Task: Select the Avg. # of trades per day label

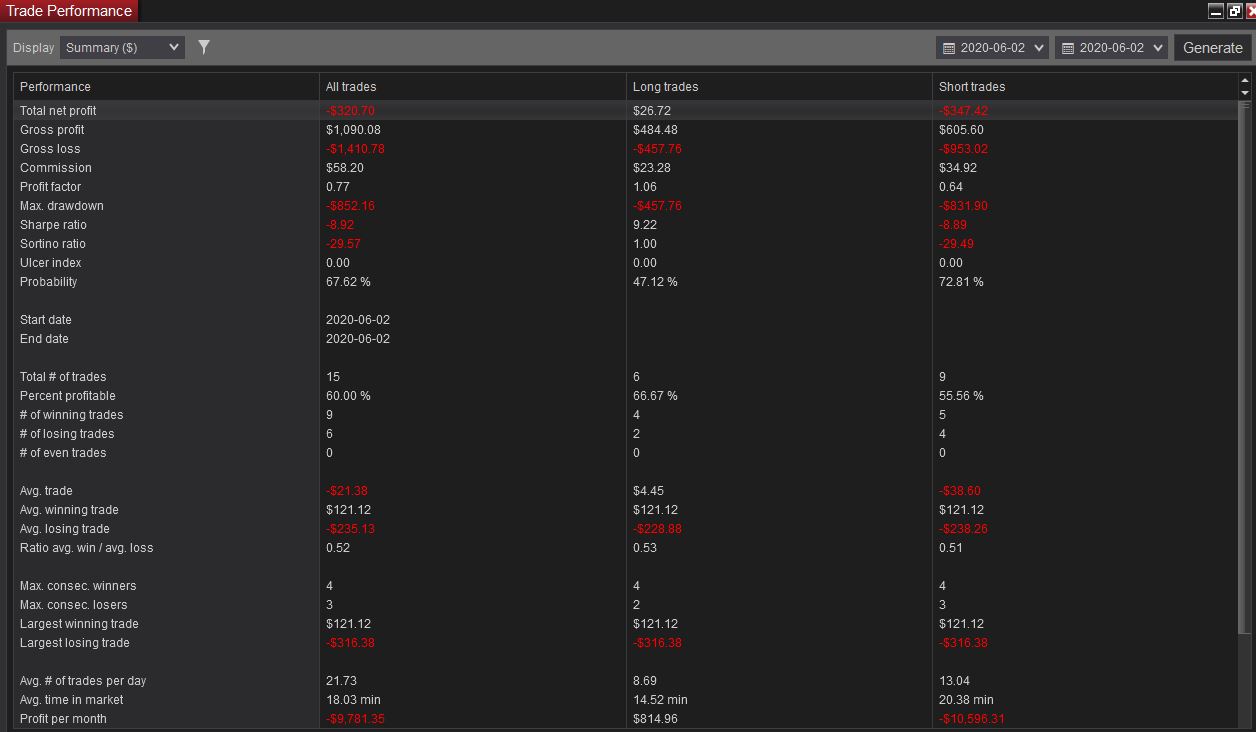Action: tap(83, 681)
